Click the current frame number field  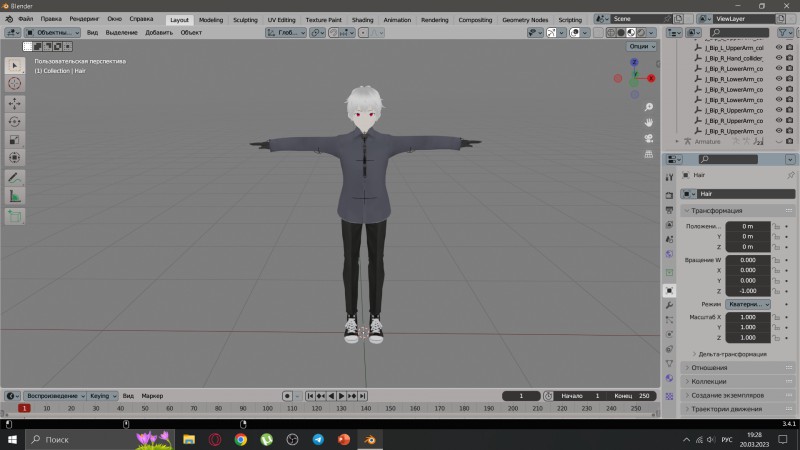pyautogui.click(x=521, y=396)
